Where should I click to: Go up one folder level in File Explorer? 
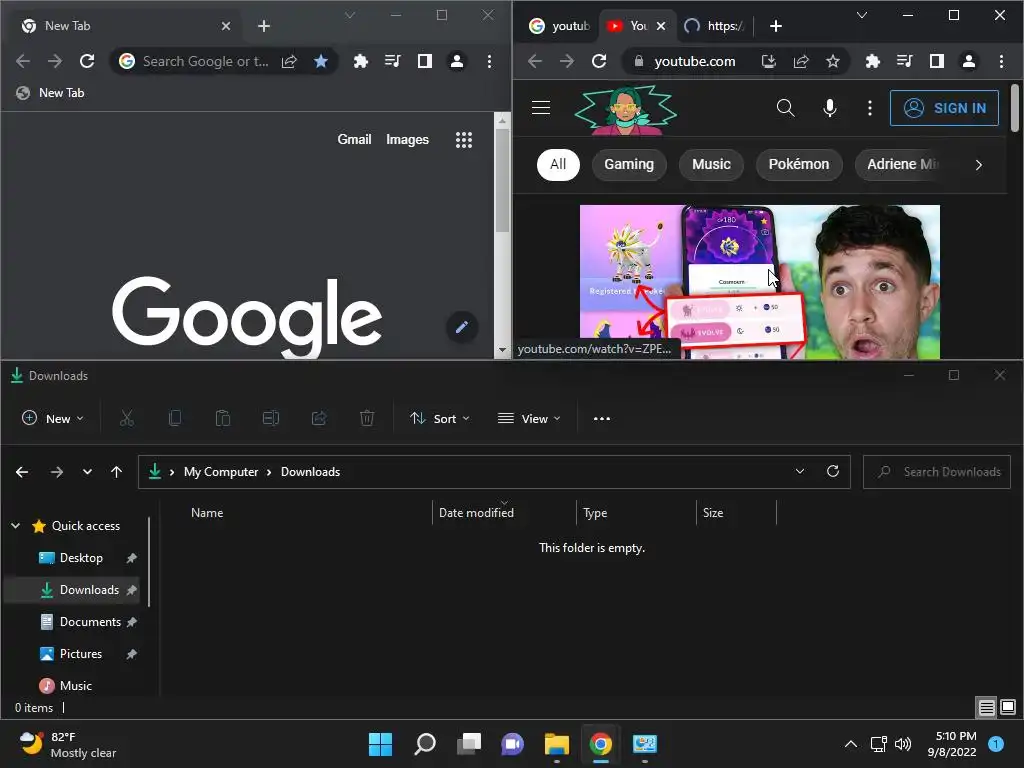click(116, 472)
